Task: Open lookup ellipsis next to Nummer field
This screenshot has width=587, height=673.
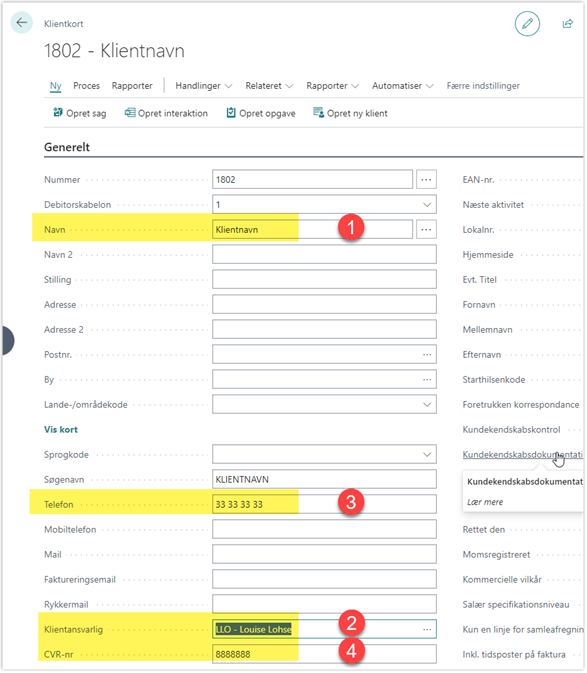Action: point(426,179)
